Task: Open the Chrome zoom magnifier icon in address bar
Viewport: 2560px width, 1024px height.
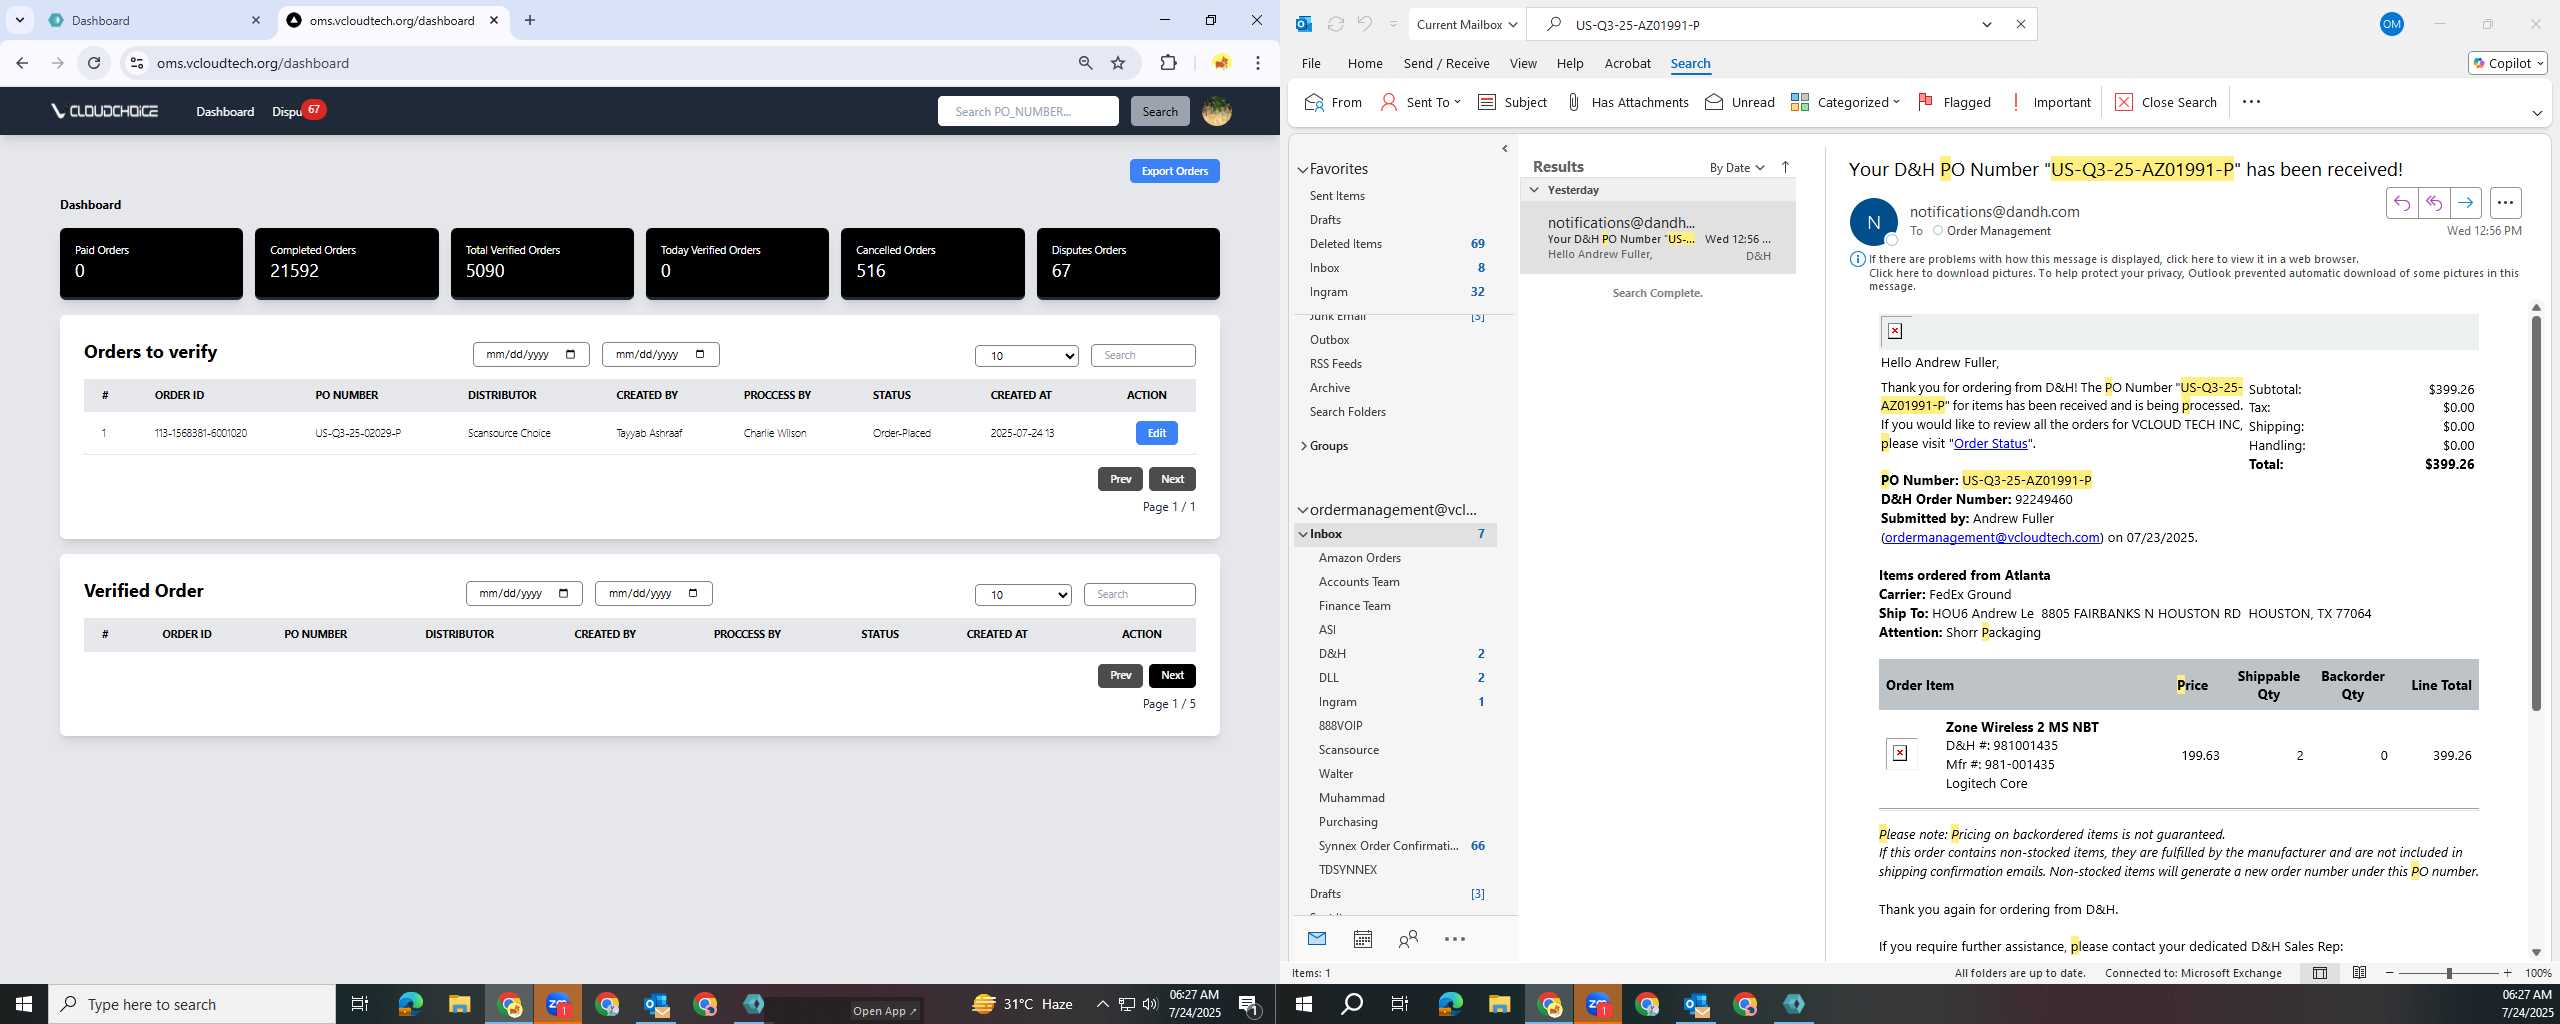Action: (x=1085, y=63)
